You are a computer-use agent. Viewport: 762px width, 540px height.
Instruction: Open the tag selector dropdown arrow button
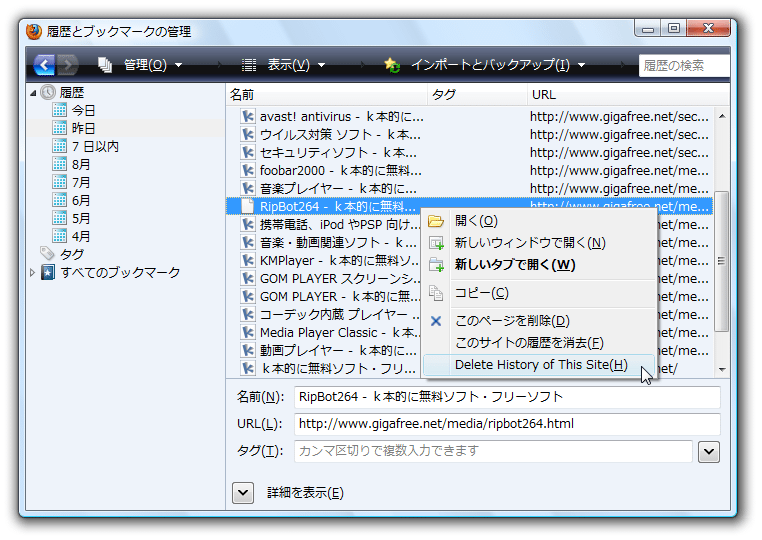pos(709,452)
